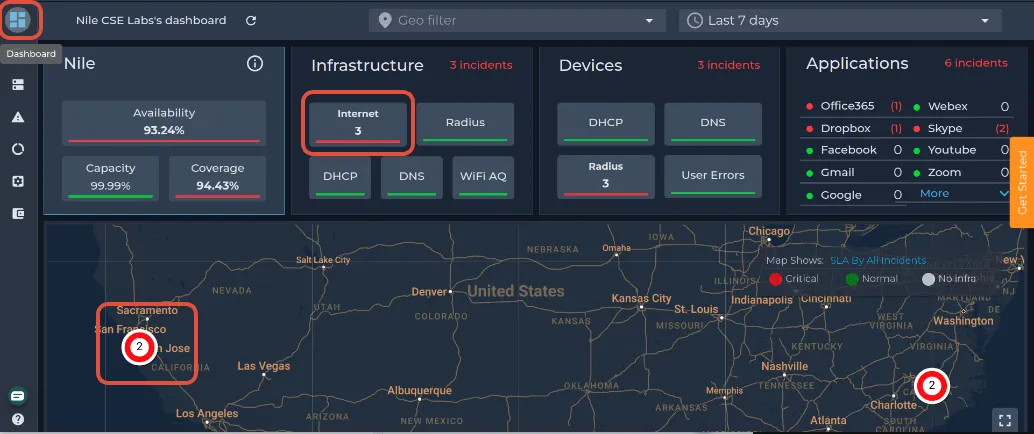Open the Dashboard icon in sidebar

point(18,20)
